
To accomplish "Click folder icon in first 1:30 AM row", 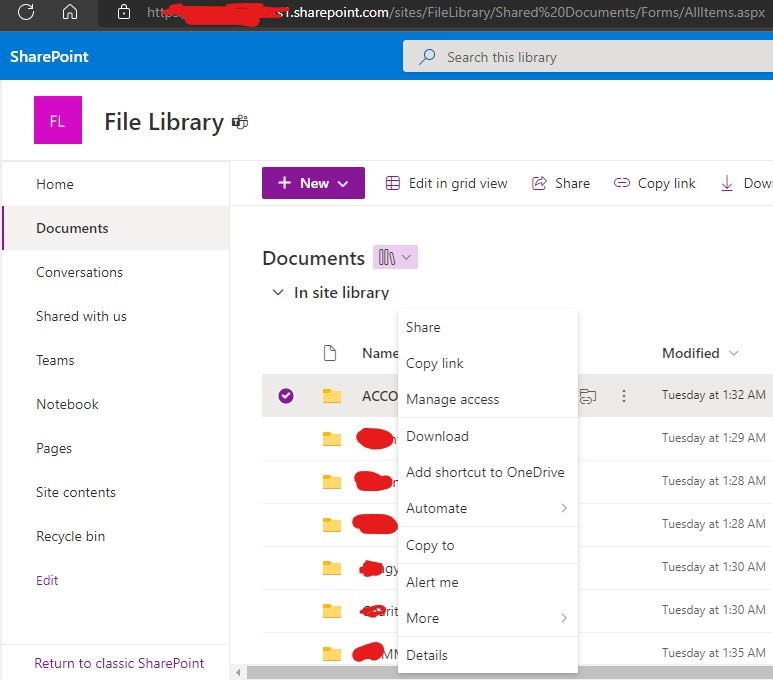I will (332, 568).
